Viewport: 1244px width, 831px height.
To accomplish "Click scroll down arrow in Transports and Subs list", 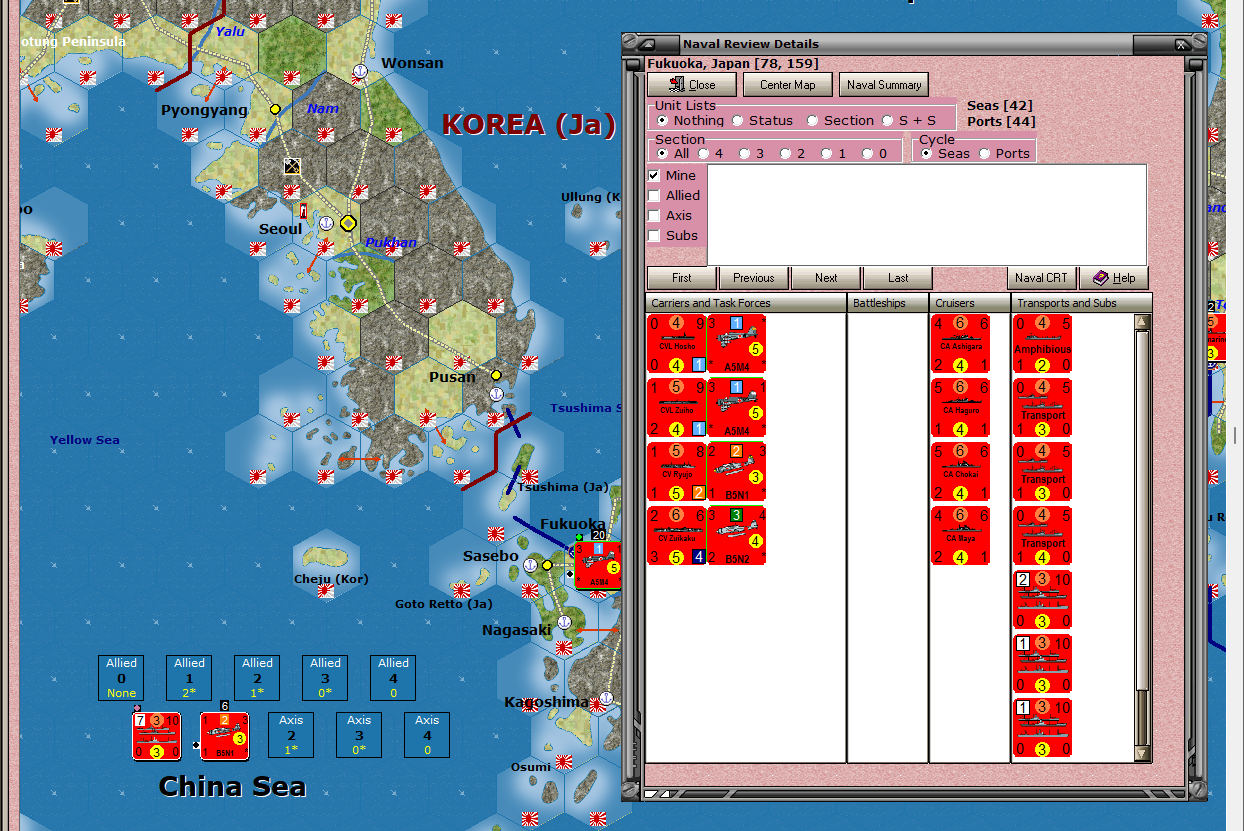I will click(x=1142, y=753).
